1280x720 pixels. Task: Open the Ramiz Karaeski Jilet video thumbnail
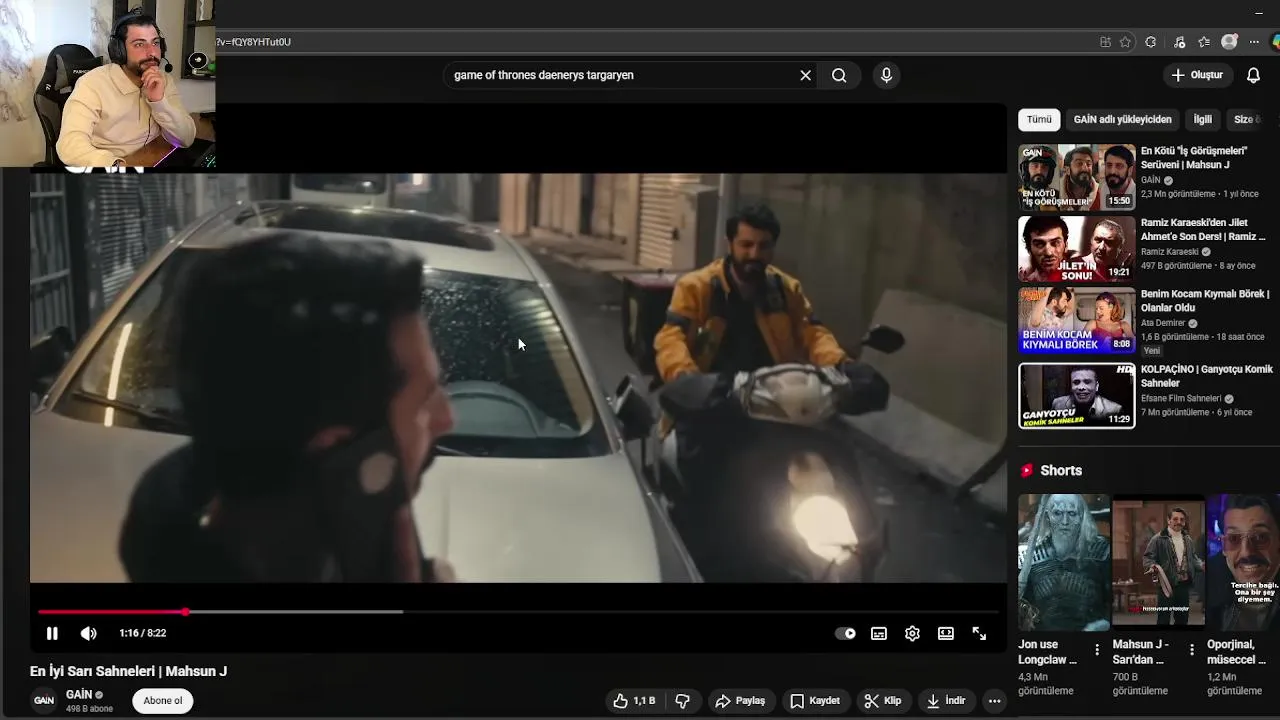click(1077, 249)
